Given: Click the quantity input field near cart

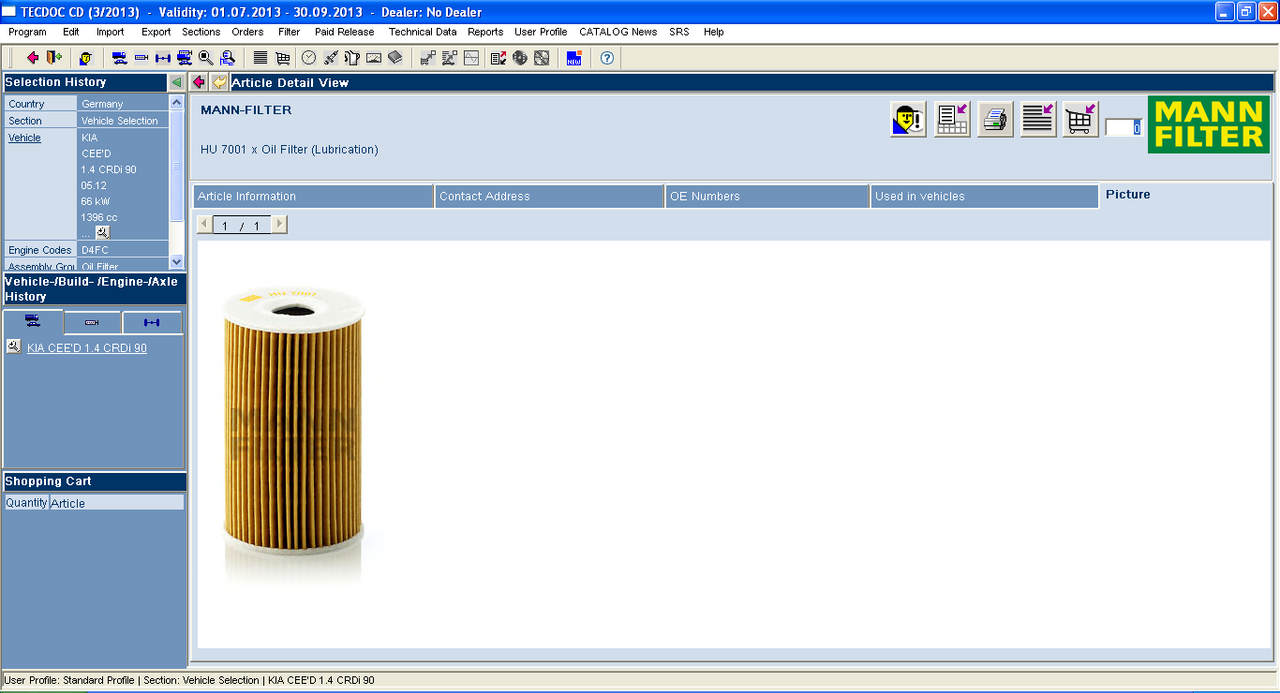Looking at the screenshot, I should (1124, 128).
